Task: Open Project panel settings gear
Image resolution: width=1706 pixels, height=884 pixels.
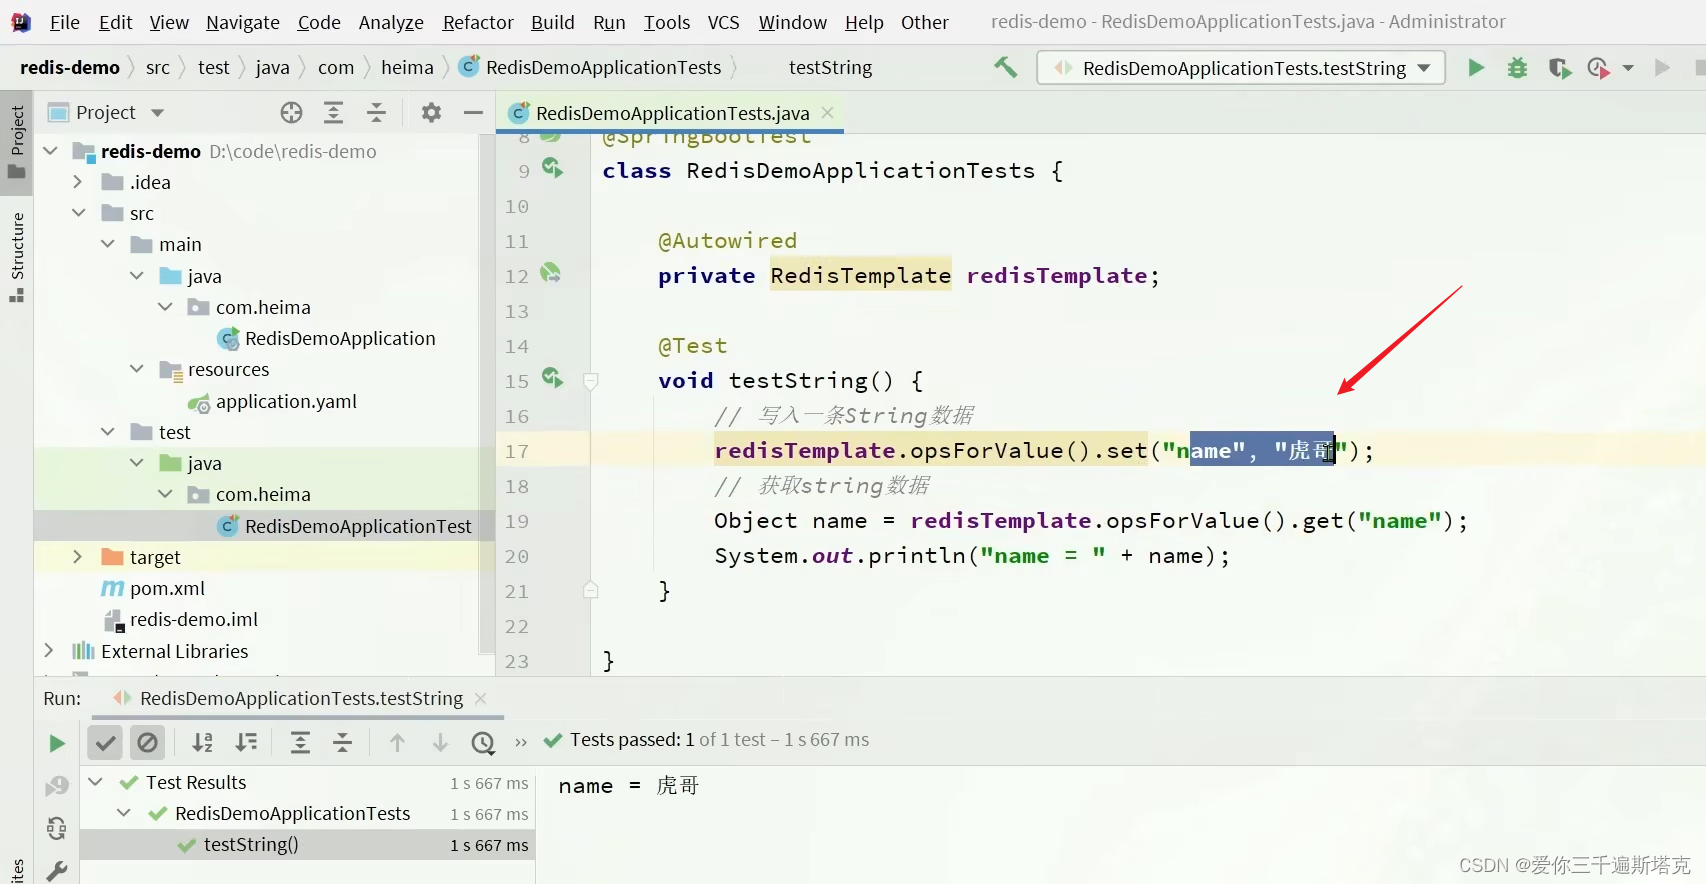Action: click(x=431, y=113)
